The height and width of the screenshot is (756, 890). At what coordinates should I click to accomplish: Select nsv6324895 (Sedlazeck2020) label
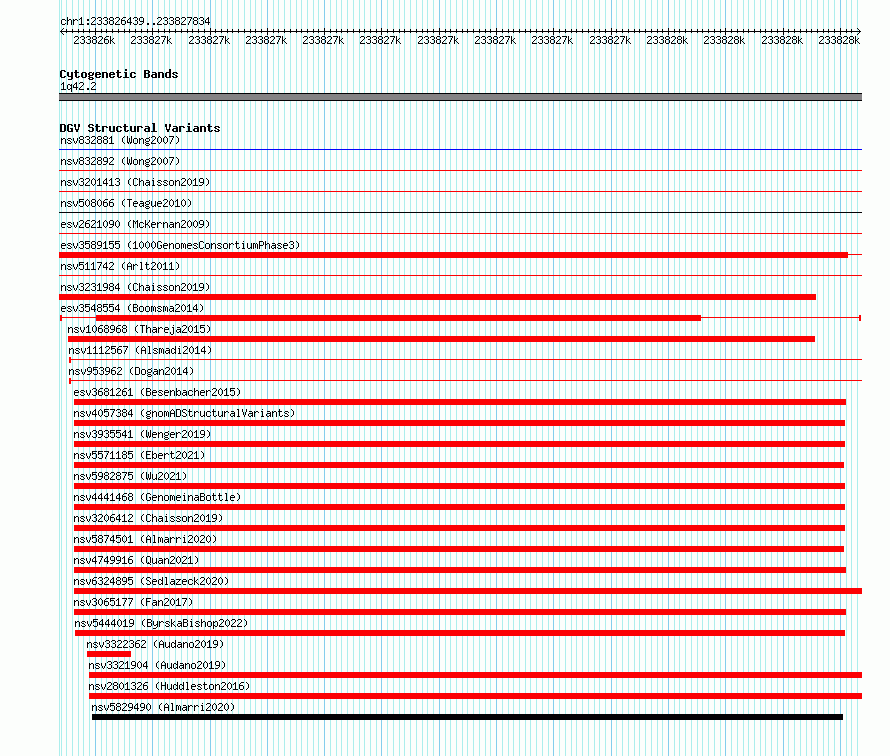click(151, 581)
